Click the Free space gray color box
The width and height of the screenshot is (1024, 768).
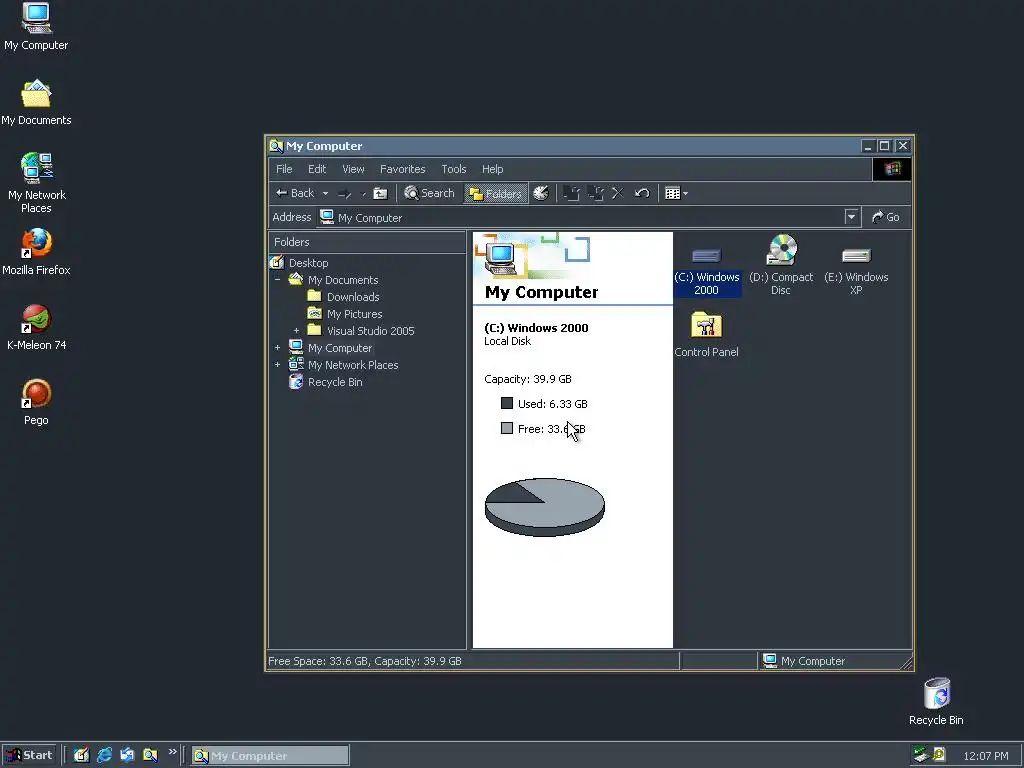coord(507,428)
